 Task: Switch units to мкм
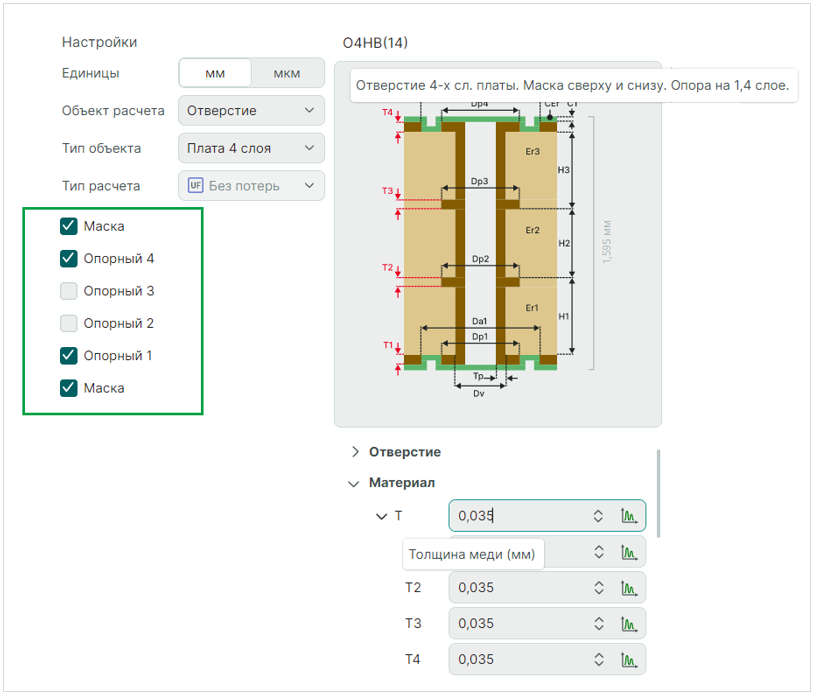(x=287, y=73)
